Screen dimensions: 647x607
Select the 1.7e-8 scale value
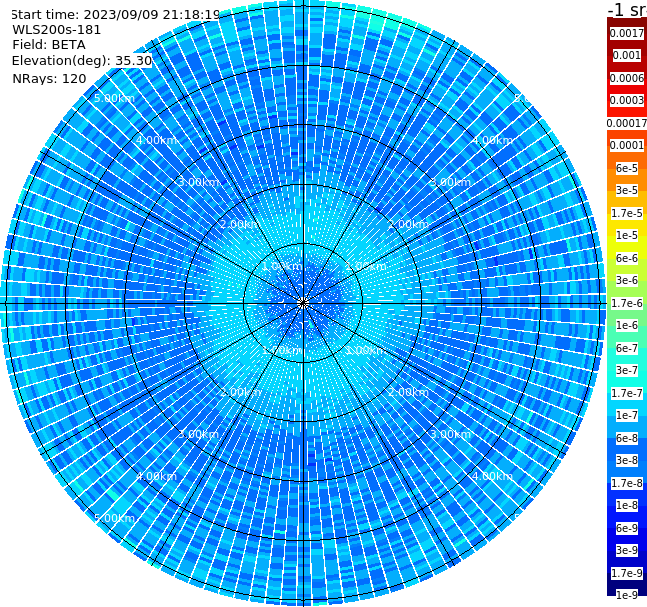coord(627,483)
